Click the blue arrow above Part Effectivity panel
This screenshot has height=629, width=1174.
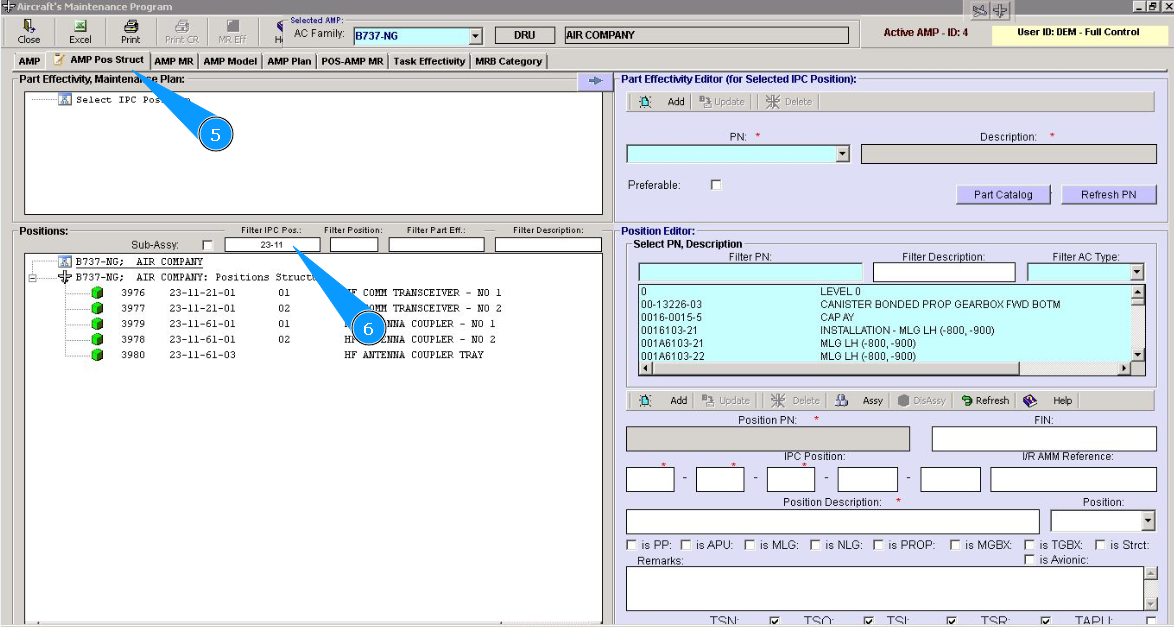pos(594,81)
